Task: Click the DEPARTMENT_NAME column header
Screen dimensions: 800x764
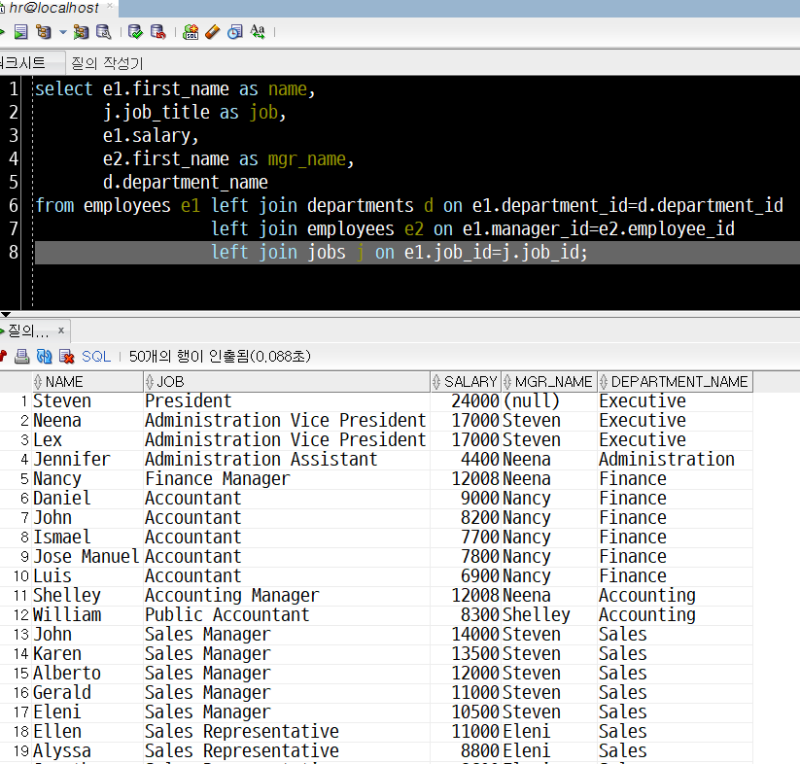Action: [675, 381]
